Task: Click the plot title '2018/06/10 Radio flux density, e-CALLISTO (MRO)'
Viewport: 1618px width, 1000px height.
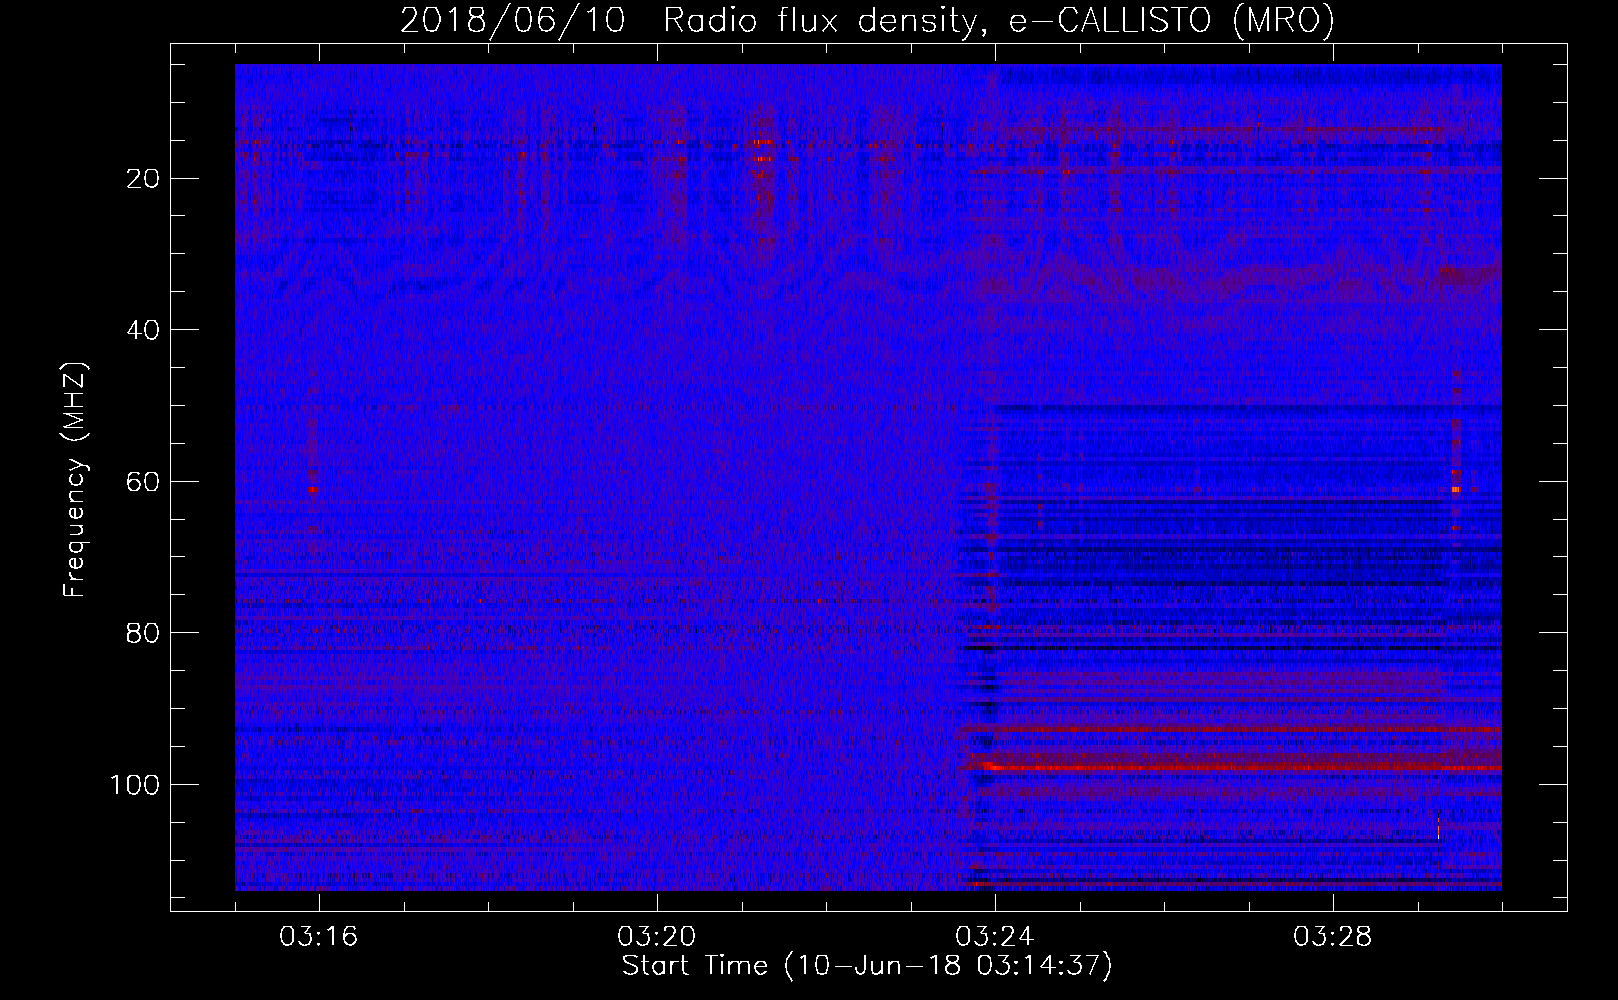Action: click(867, 21)
